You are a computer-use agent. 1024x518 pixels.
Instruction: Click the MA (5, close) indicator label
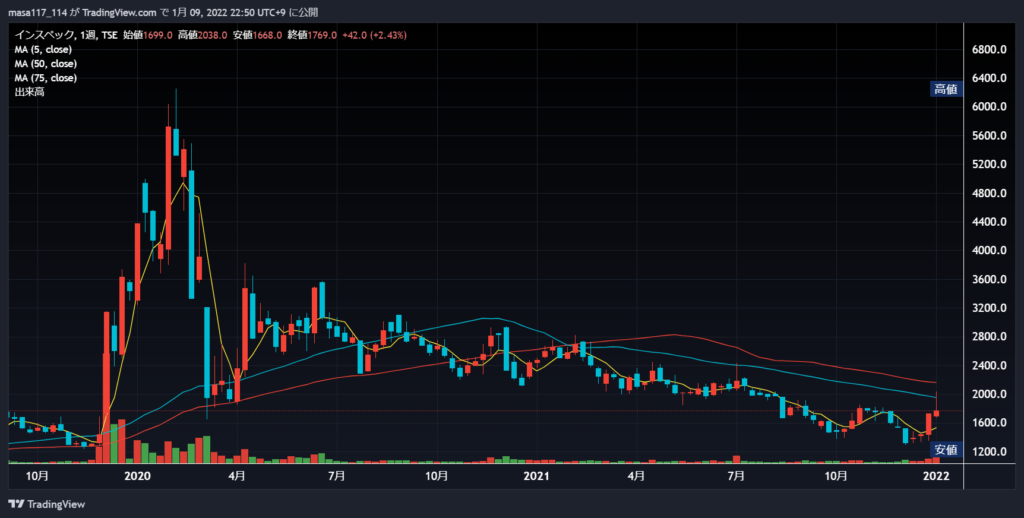coord(43,50)
